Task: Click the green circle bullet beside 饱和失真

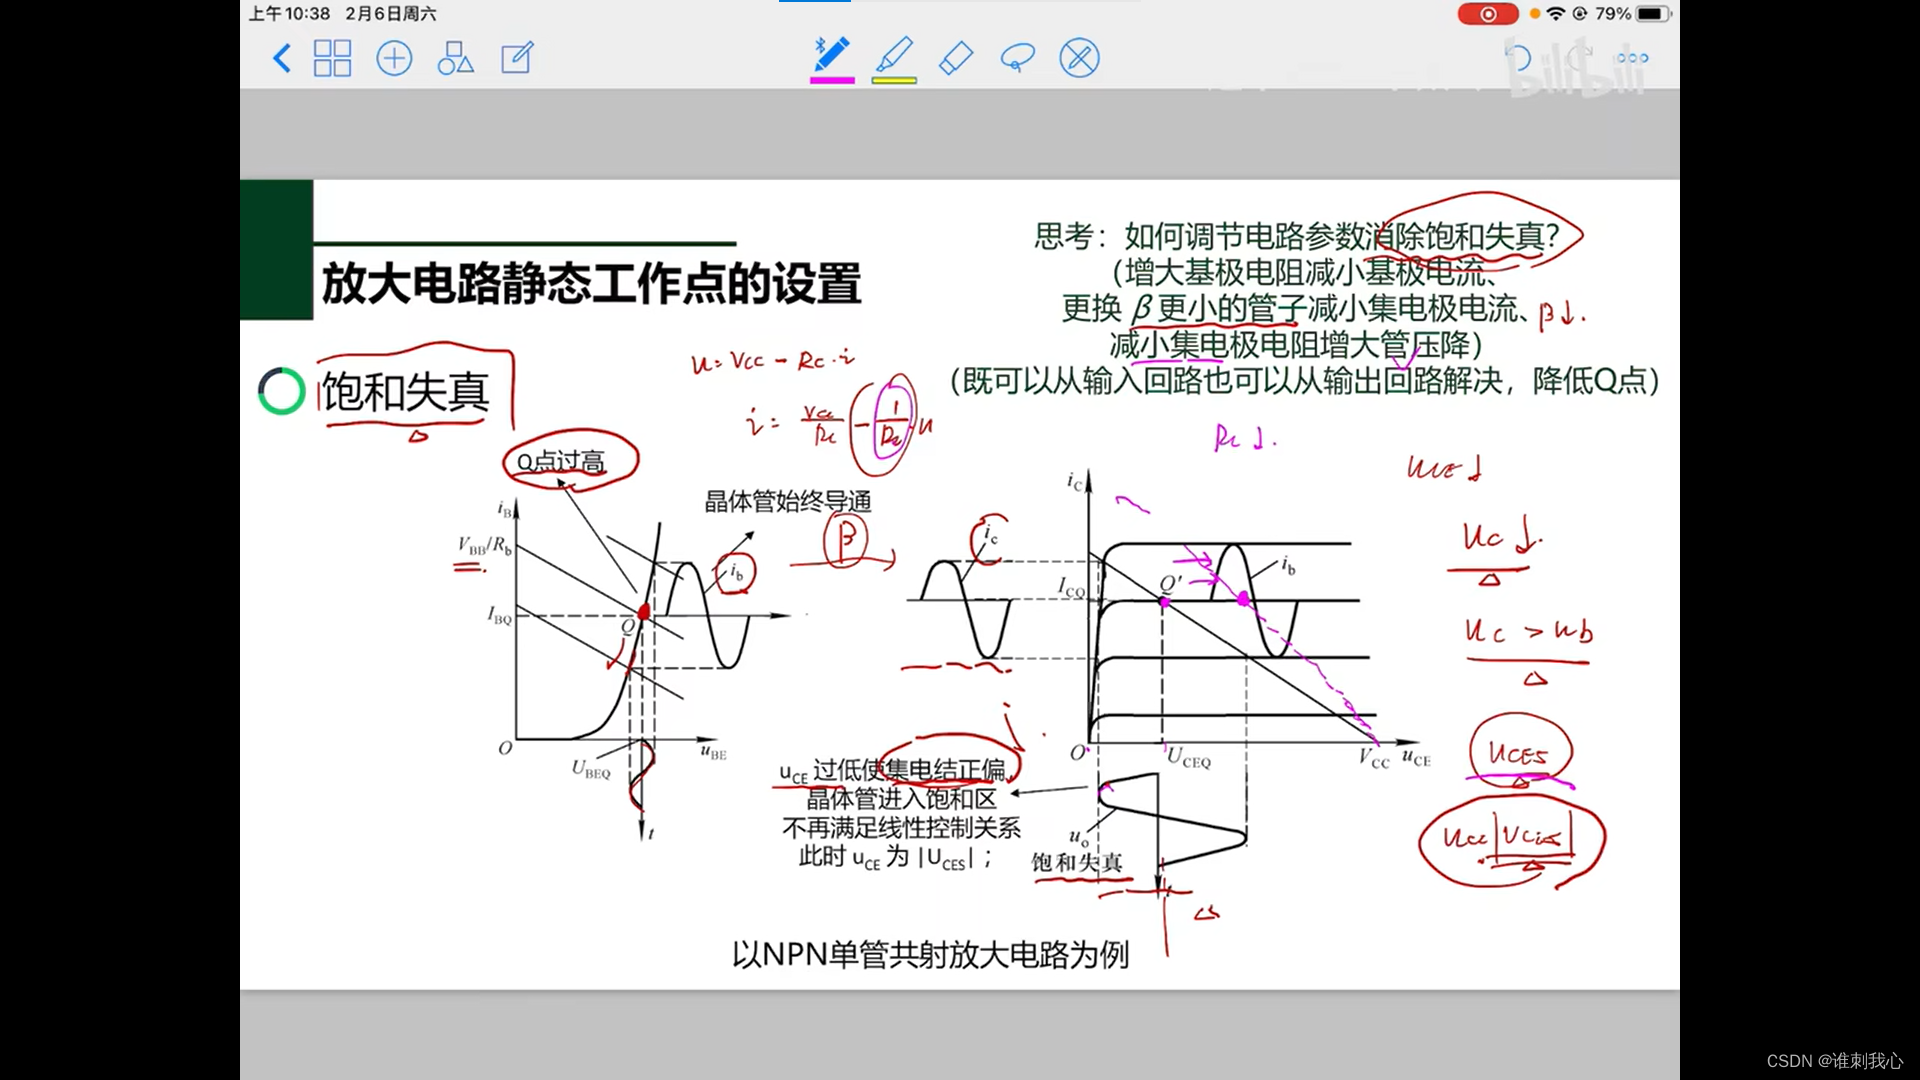Action: [x=281, y=391]
